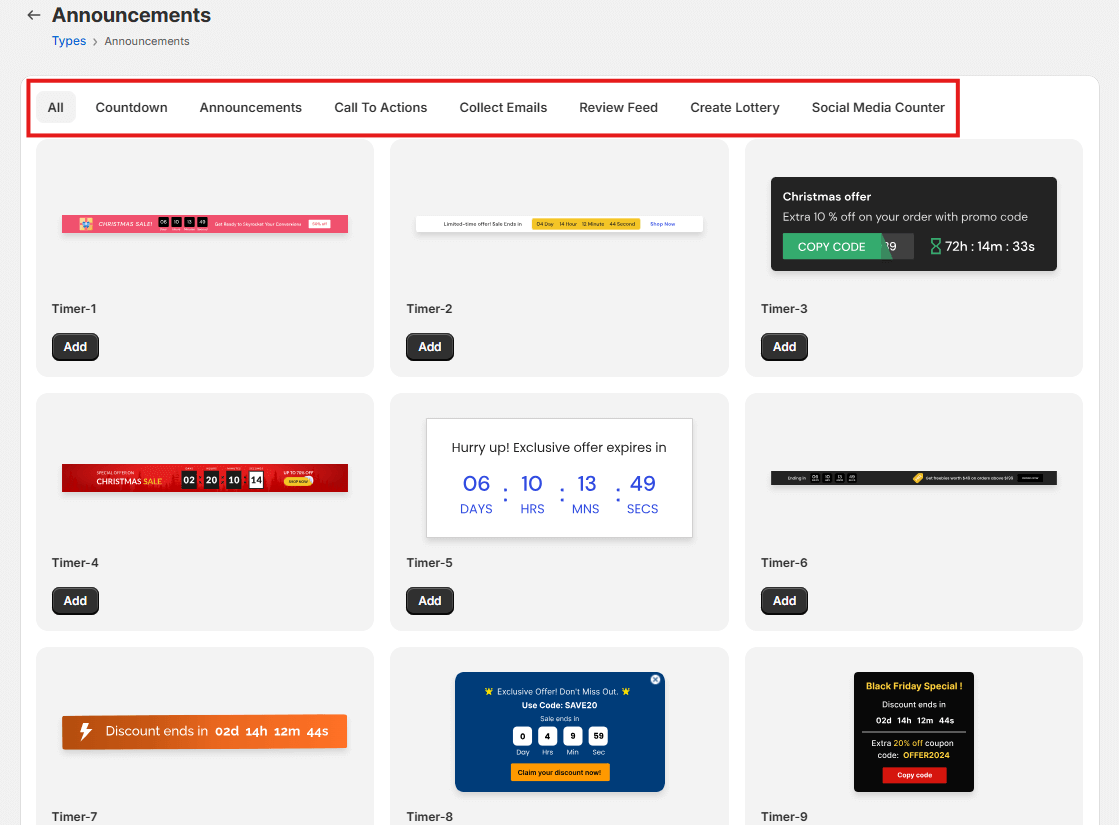Select the Create Lottery tab
The width and height of the screenshot is (1119, 825).
735,107
